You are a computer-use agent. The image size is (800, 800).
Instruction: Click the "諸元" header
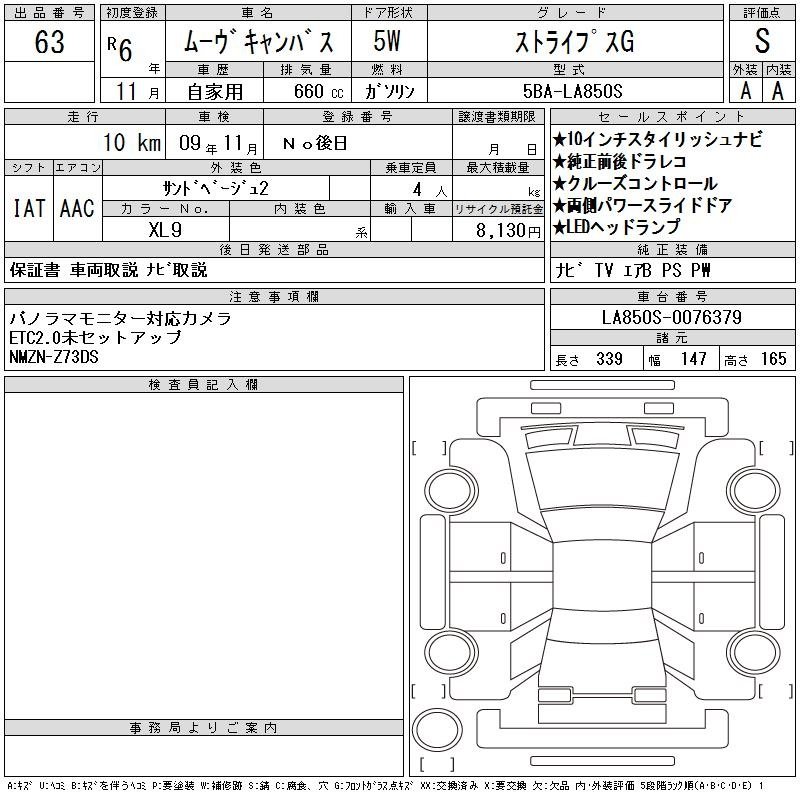tap(672, 338)
